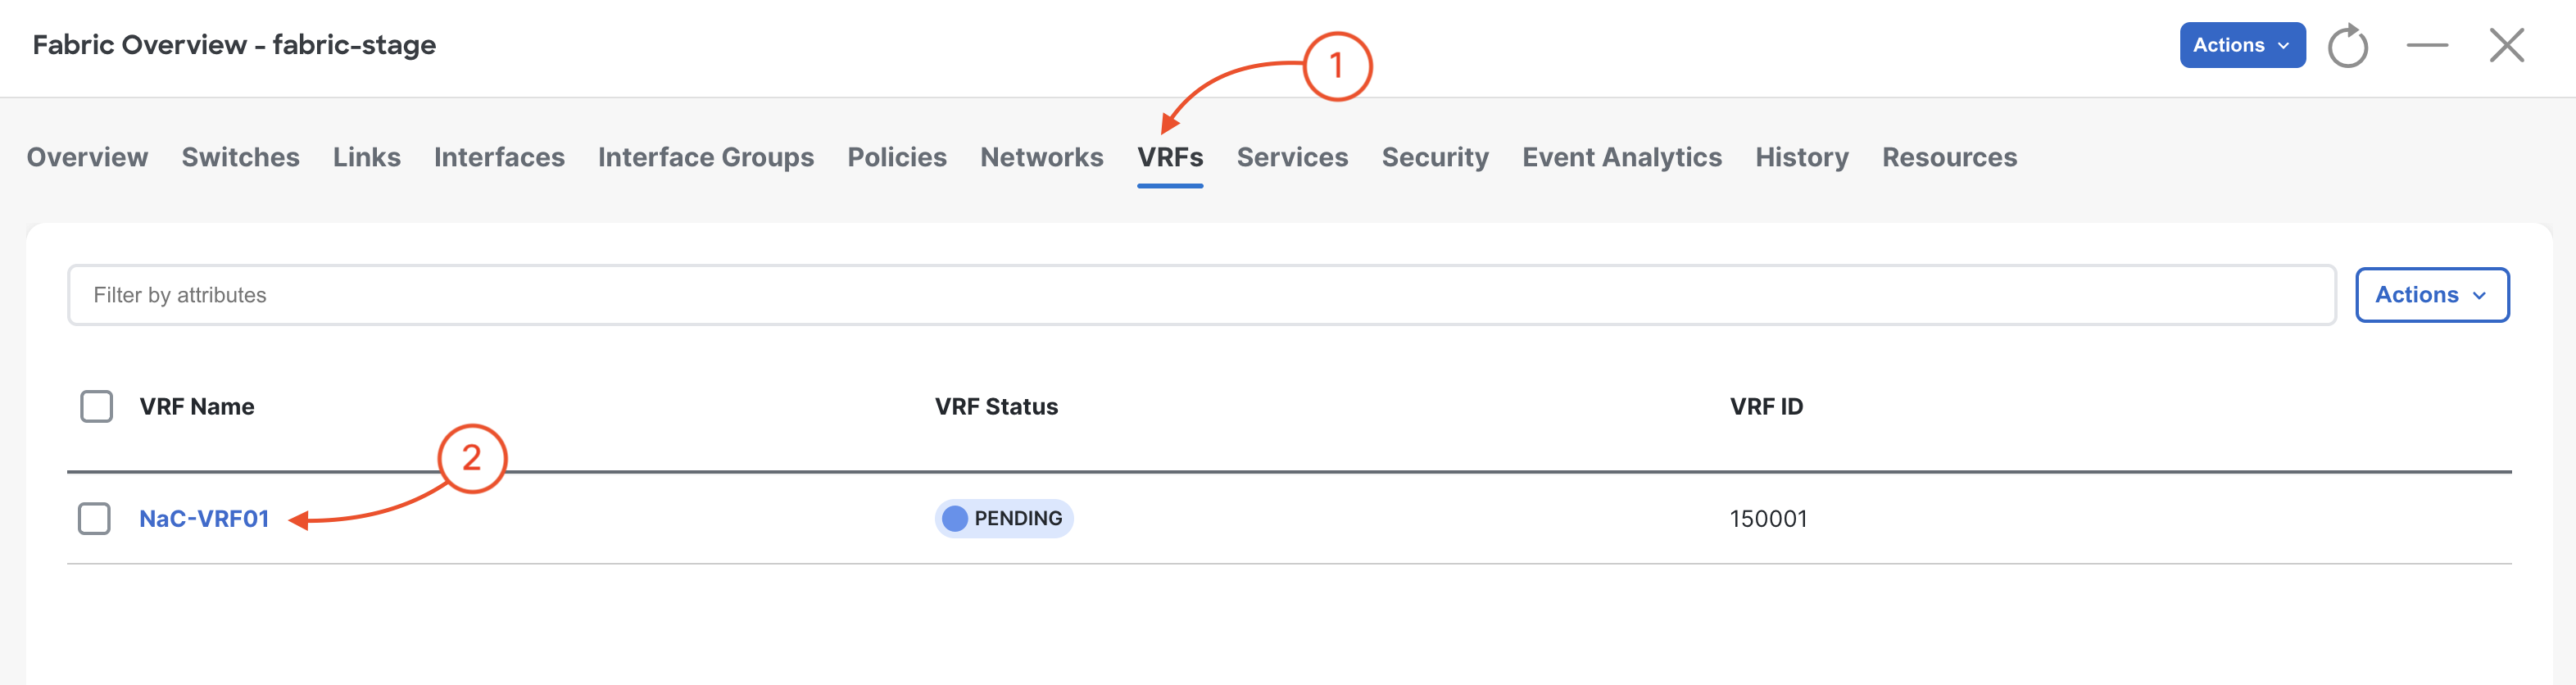View the Resources tab
The width and height of the screenshot is (2576, 685).
tap(1949, 157)
